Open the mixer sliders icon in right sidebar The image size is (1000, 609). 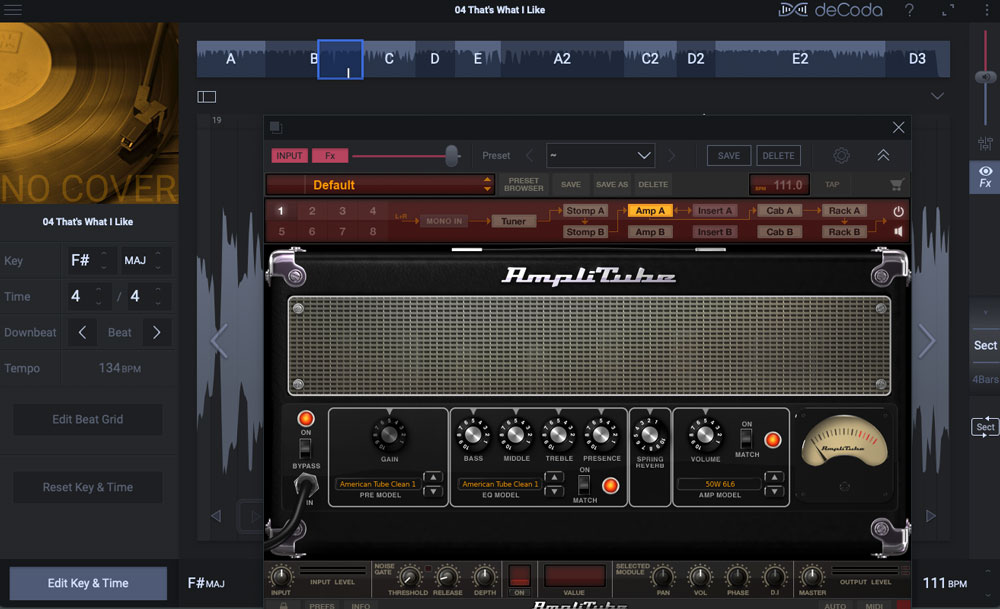point(985,143)
